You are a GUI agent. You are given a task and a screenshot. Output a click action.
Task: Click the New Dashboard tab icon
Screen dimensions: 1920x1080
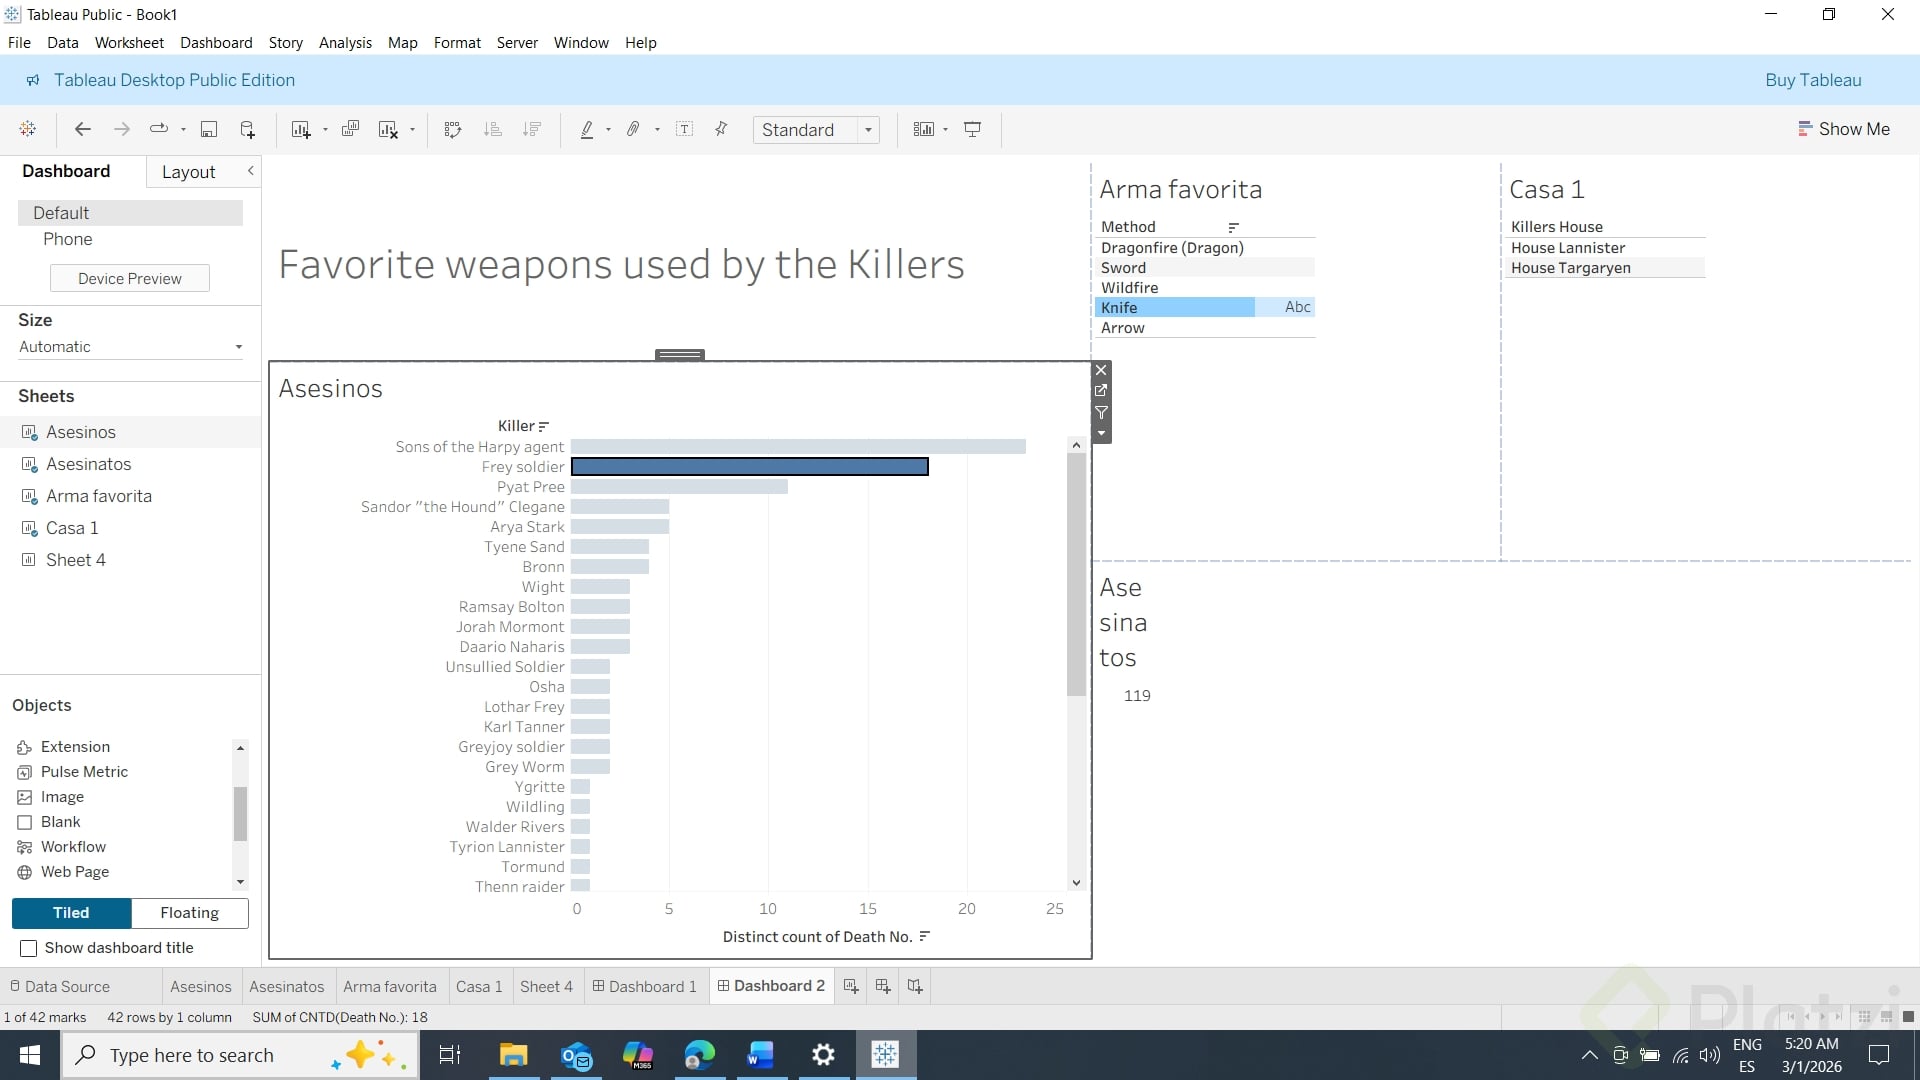(x=882, y=986)
